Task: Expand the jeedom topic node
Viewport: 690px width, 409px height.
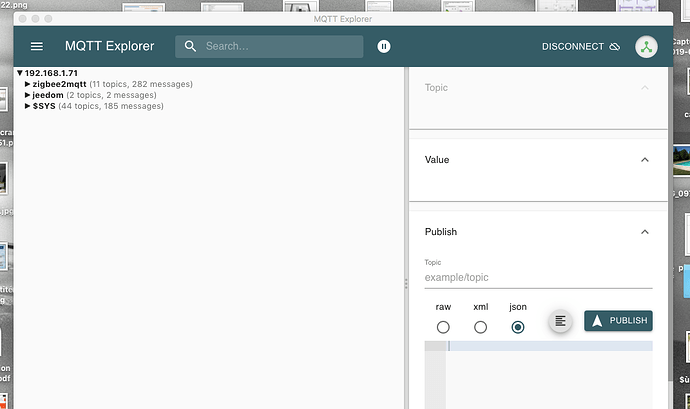Action: pyautogui.click(x=27, y=95)
